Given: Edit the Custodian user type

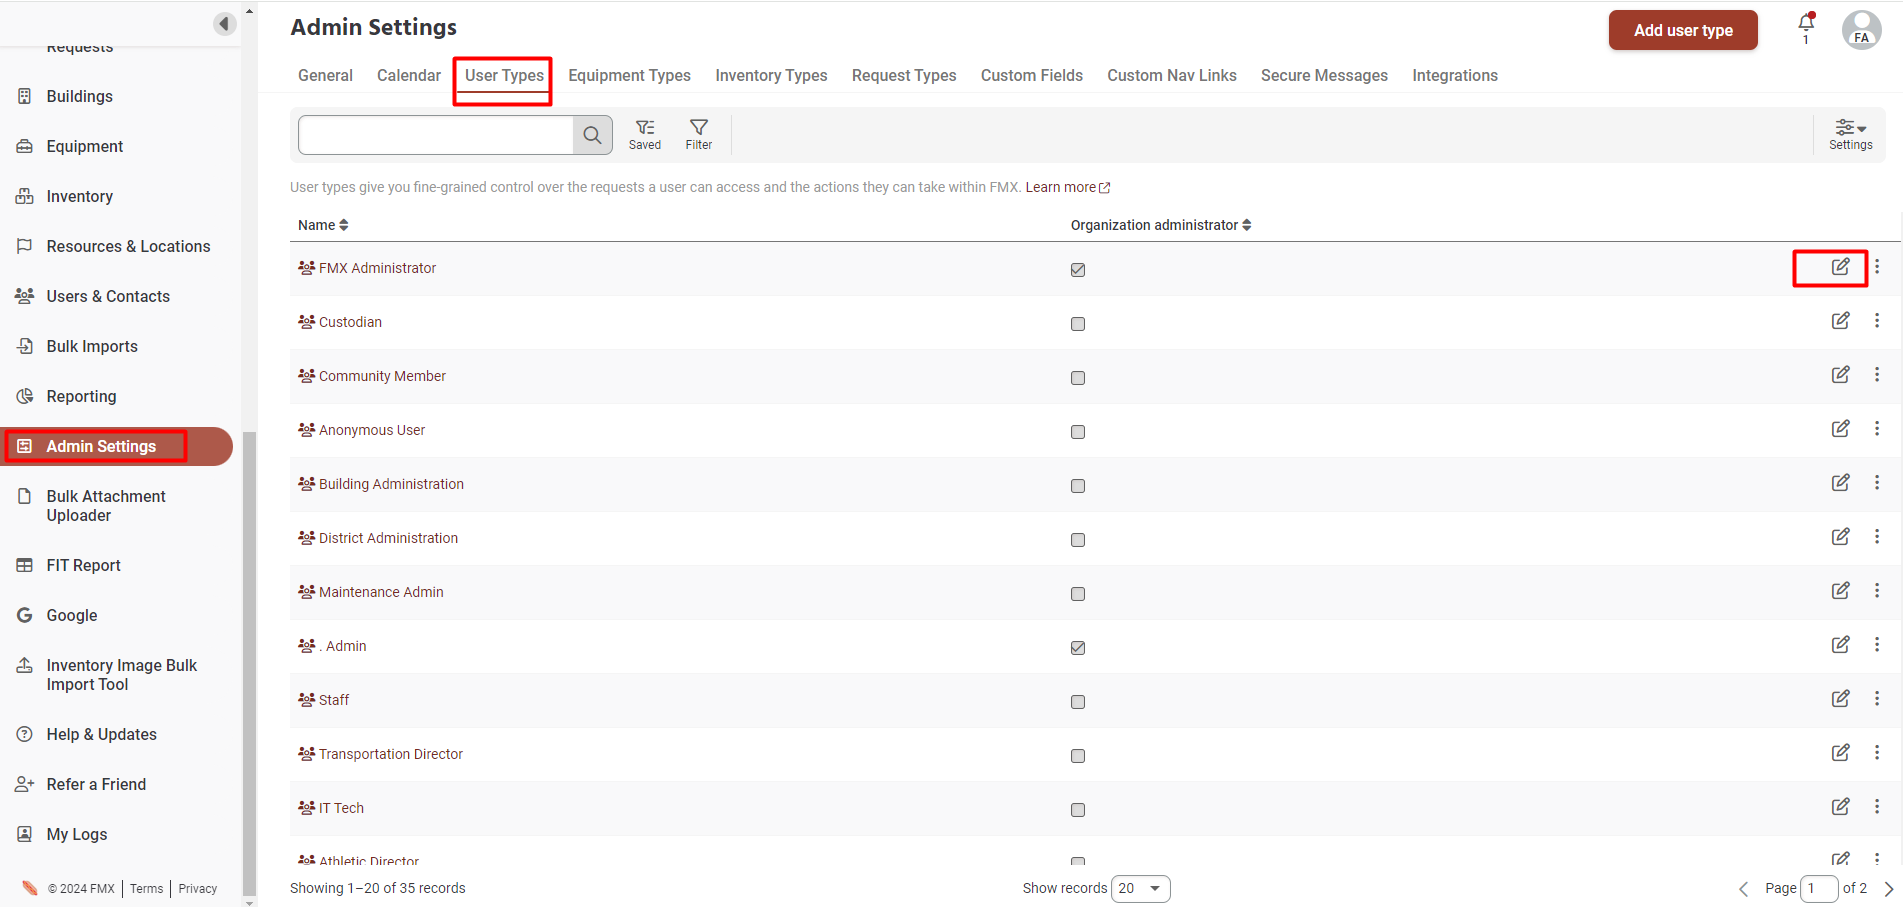Looking at the screenshot, I should click(x=1840, y=321).
